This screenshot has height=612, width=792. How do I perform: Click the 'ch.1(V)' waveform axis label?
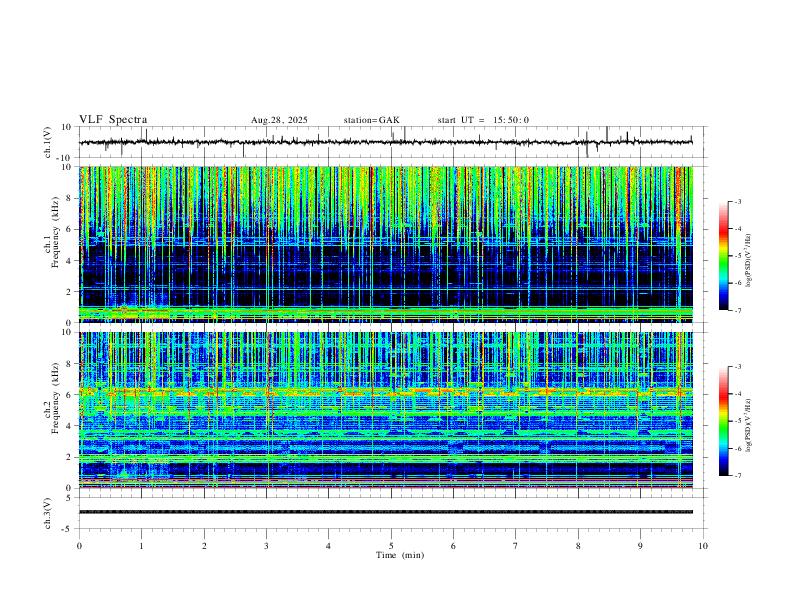[48, 142]
